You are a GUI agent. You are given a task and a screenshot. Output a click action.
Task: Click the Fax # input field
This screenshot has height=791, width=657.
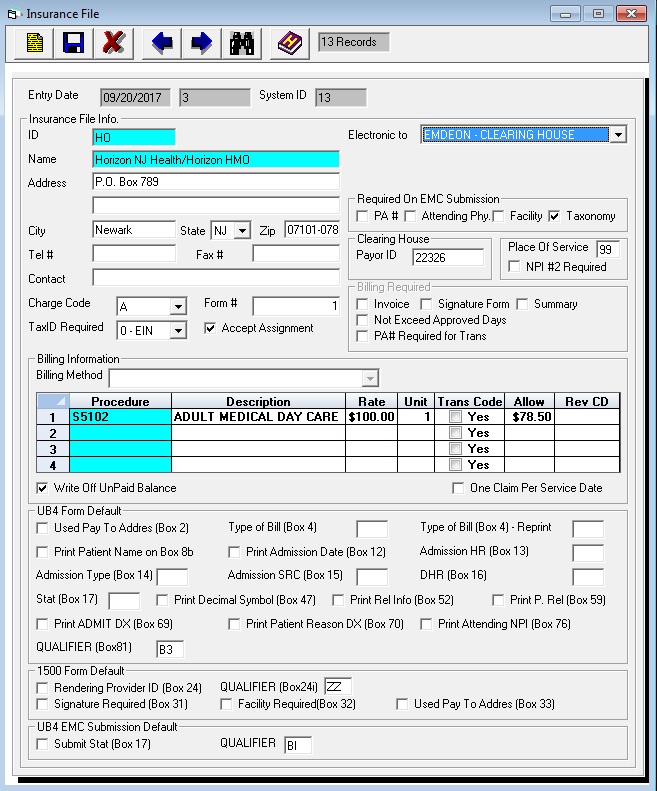point(296,254)
